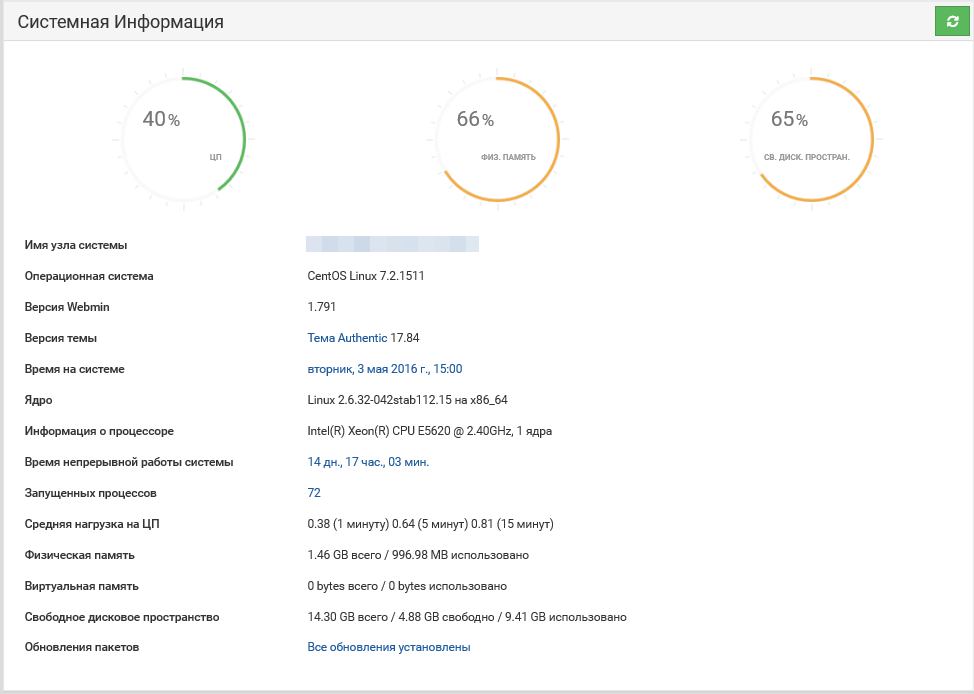The height and width of the screenshot is (694, 974).
Task: Click the Системная Информация panel heading
Action: [121, 21]
